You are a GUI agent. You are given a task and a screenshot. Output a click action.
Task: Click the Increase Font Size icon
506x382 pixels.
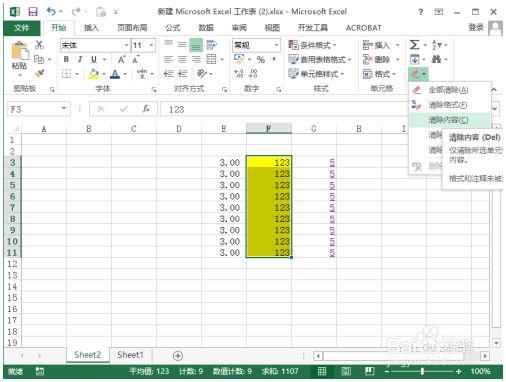coord(122,60)
